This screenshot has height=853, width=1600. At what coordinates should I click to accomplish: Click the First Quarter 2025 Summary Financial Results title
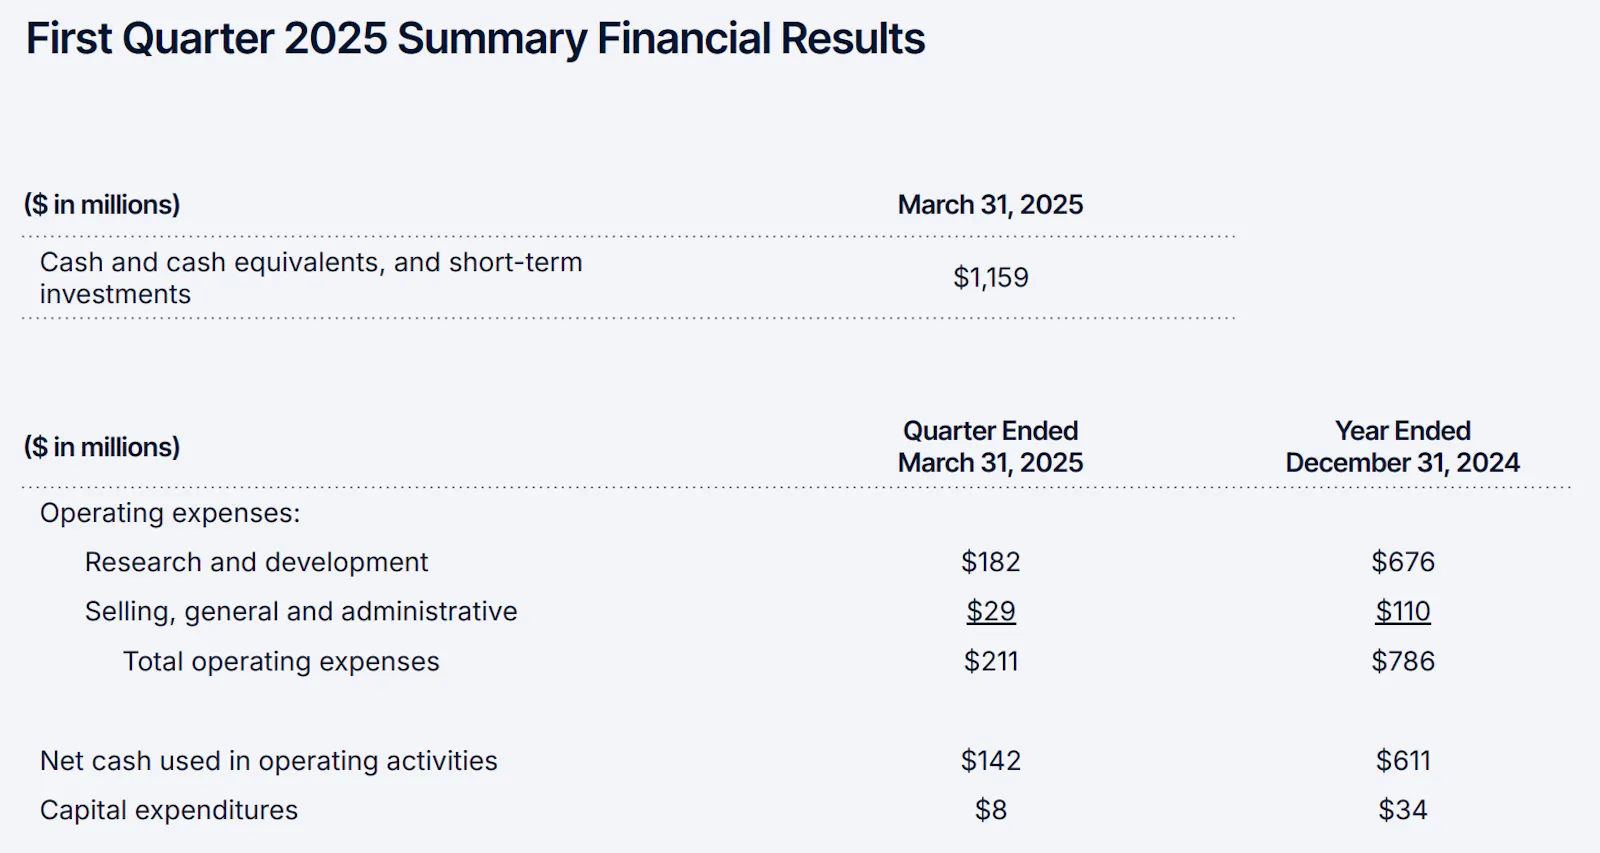(x=475, y=40)
